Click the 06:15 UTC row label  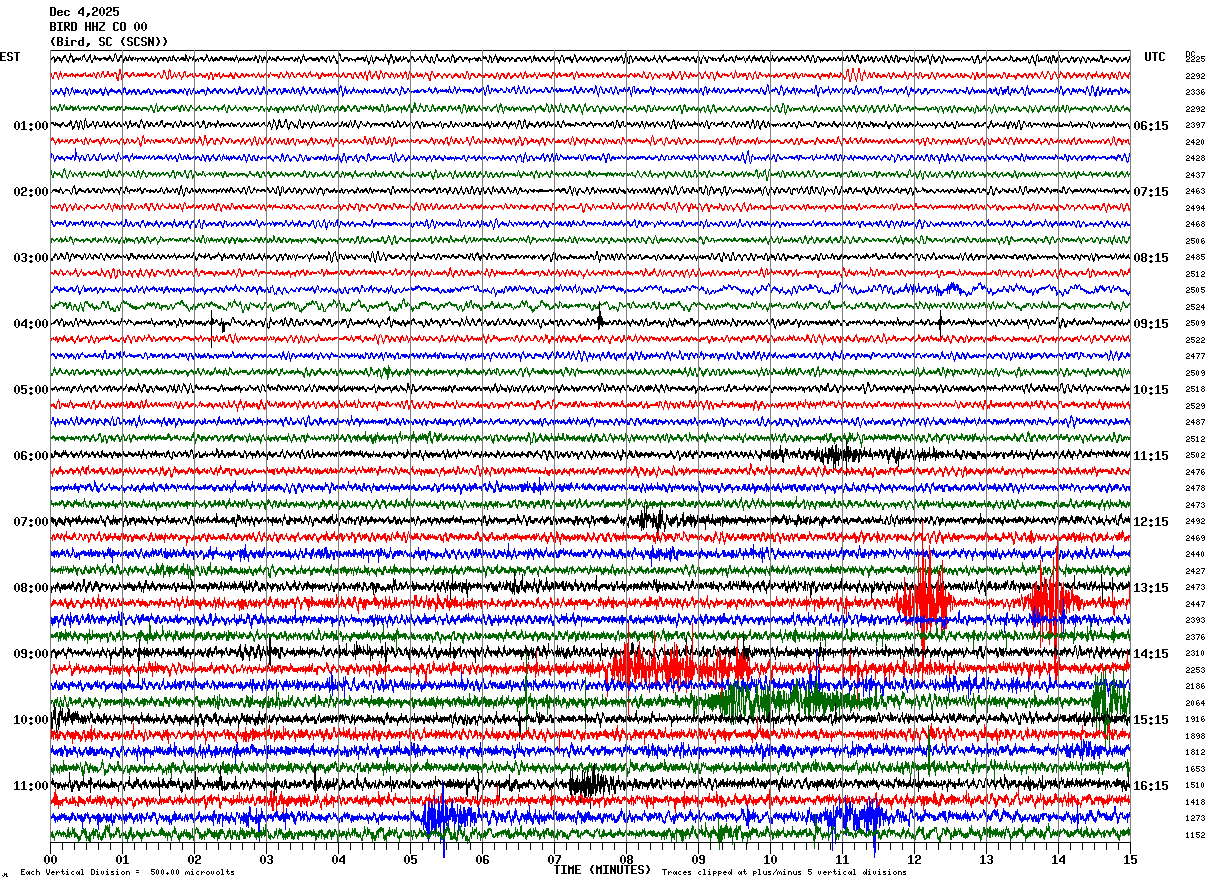point(1151,126)
